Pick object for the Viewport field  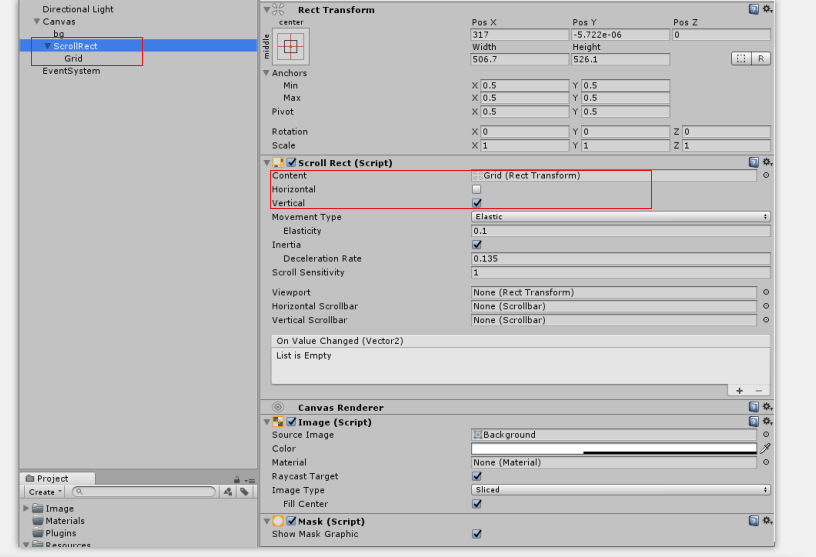tap(766, 292)
